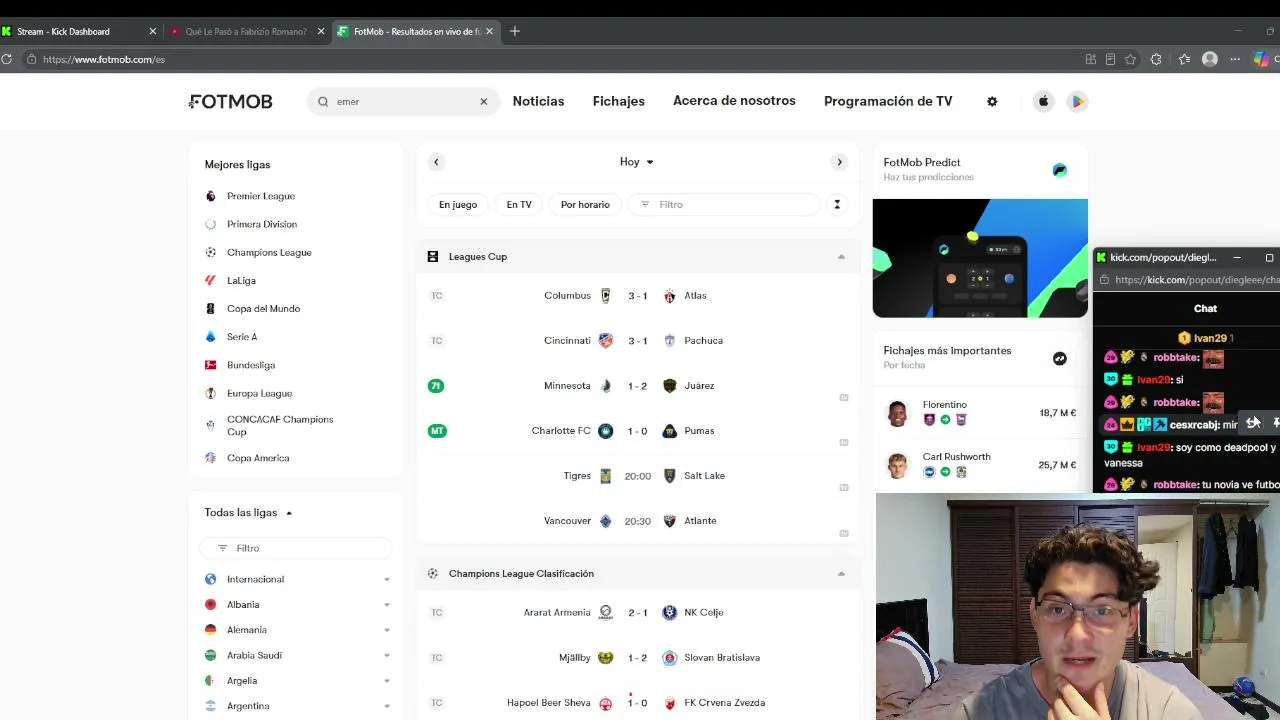Image resolution: width=1280 pixels, height=720 pixels.
Task: Open the Fichajes menu item
Action: click(619, 101)
